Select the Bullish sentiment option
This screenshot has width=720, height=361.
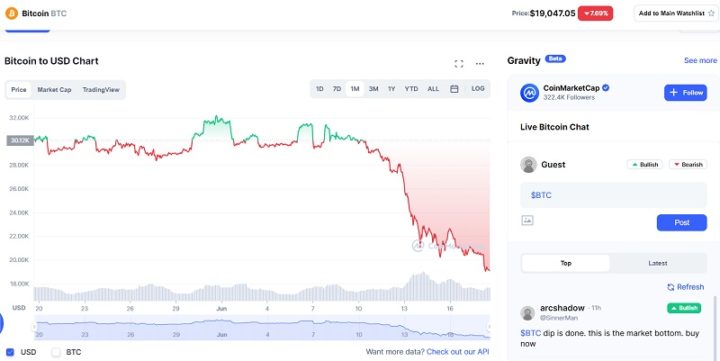pos(645,164)
